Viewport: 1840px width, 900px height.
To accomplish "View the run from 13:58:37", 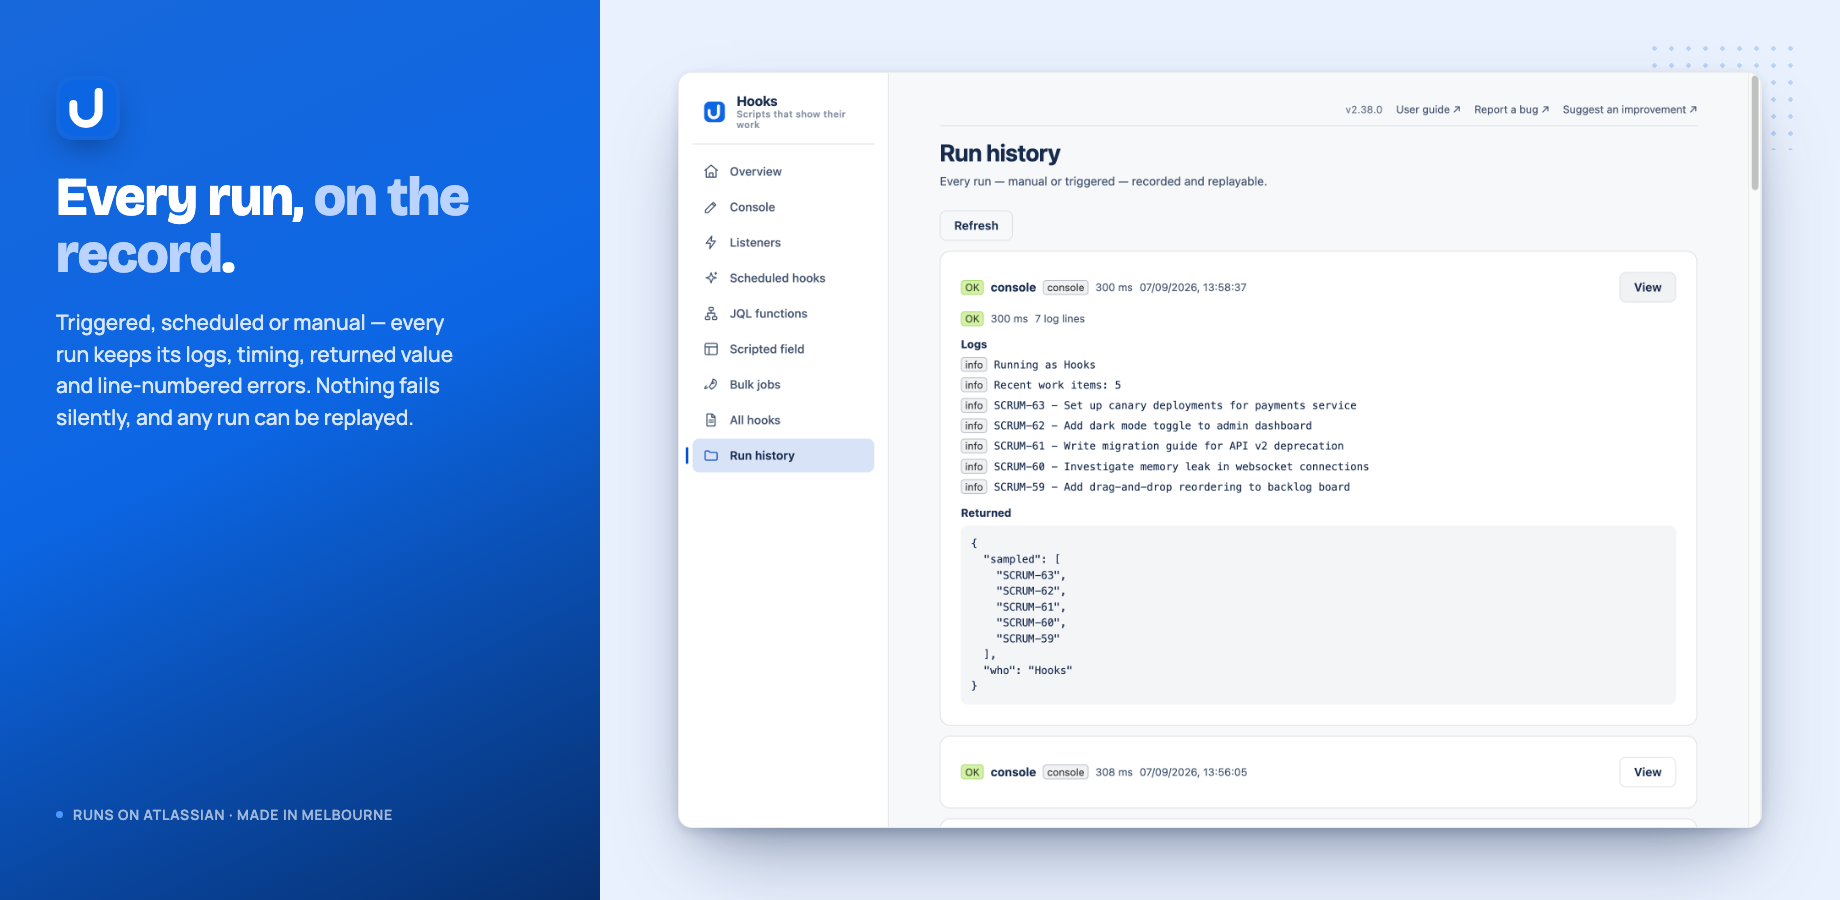I will pyautogui.click(x=1647, y=288).
